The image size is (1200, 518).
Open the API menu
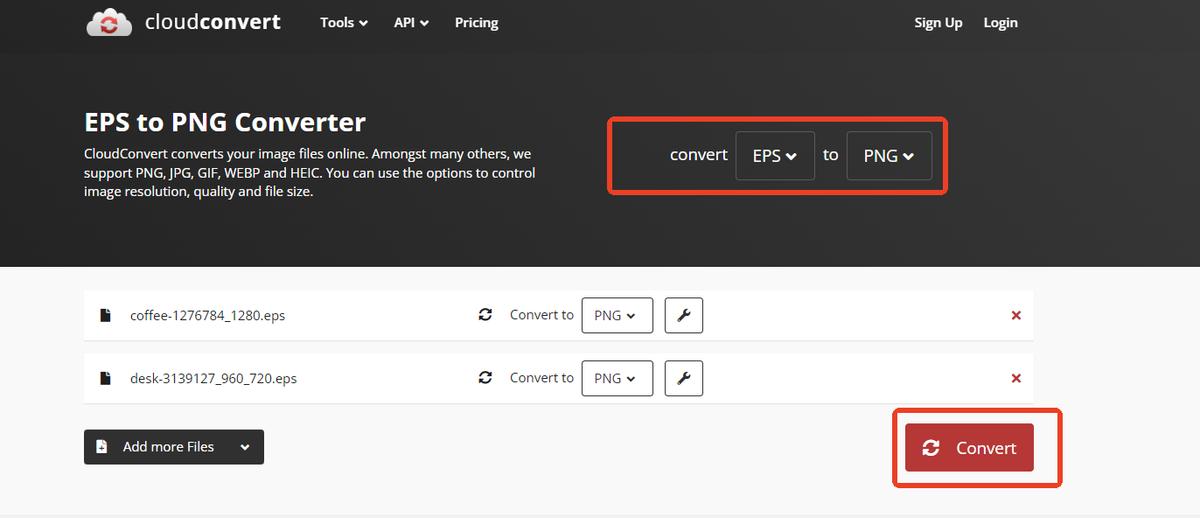coord(411,22)
